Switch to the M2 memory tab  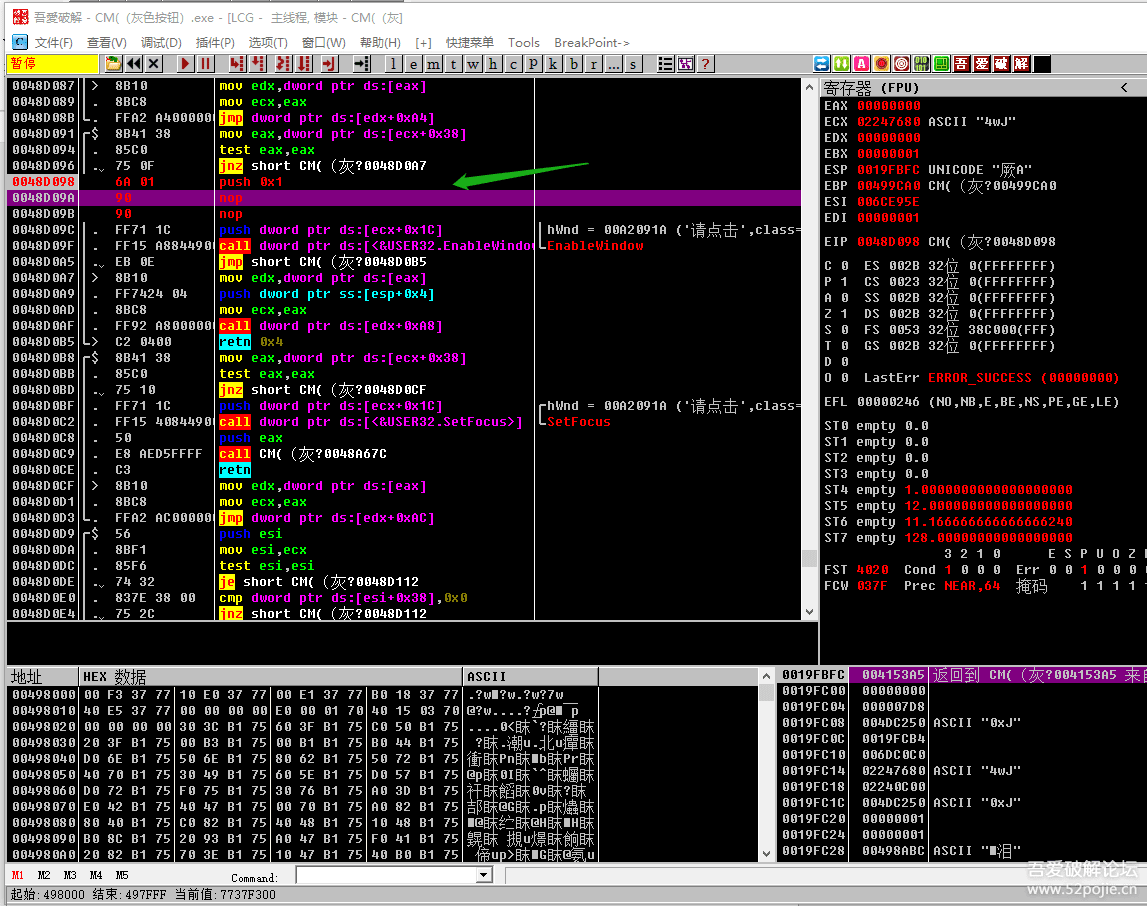pos(44,875)
